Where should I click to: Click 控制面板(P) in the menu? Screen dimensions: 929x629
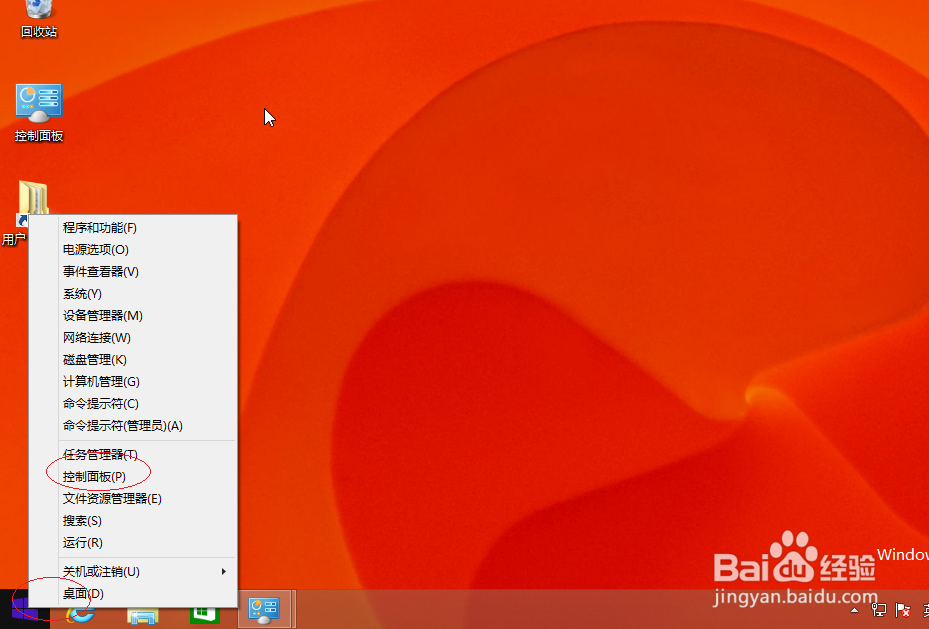[x=133, y=476]
